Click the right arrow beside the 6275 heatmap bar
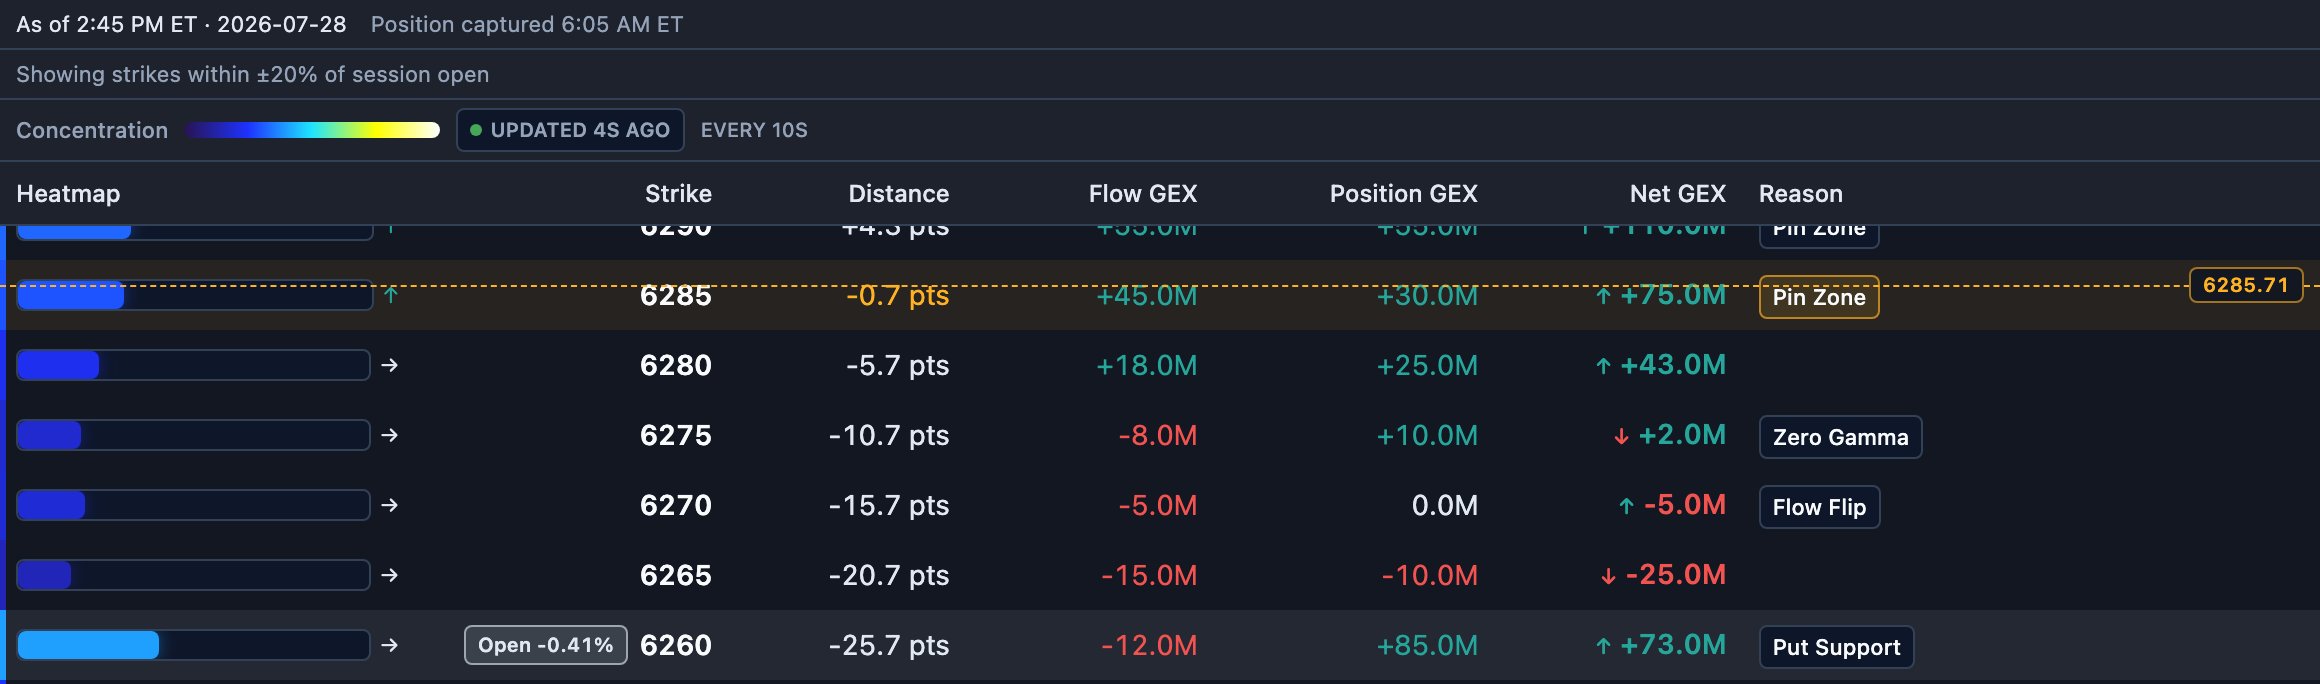 pyautogui.click(x=390, y=435)
